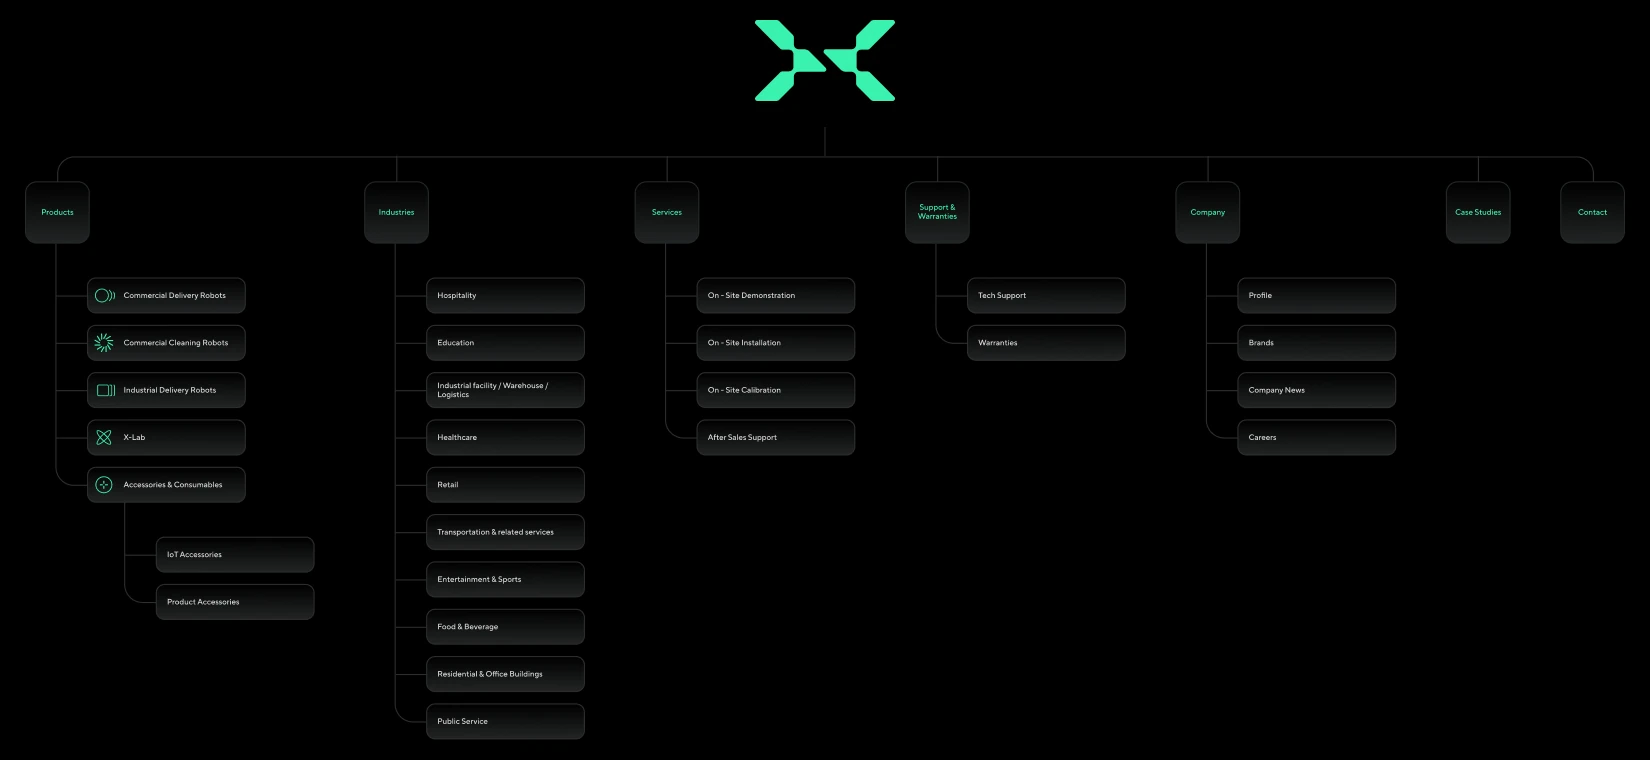Screen dimensions: 1650x760
Task: Open the Services top-level node
Action: click(x=667, y=212)
